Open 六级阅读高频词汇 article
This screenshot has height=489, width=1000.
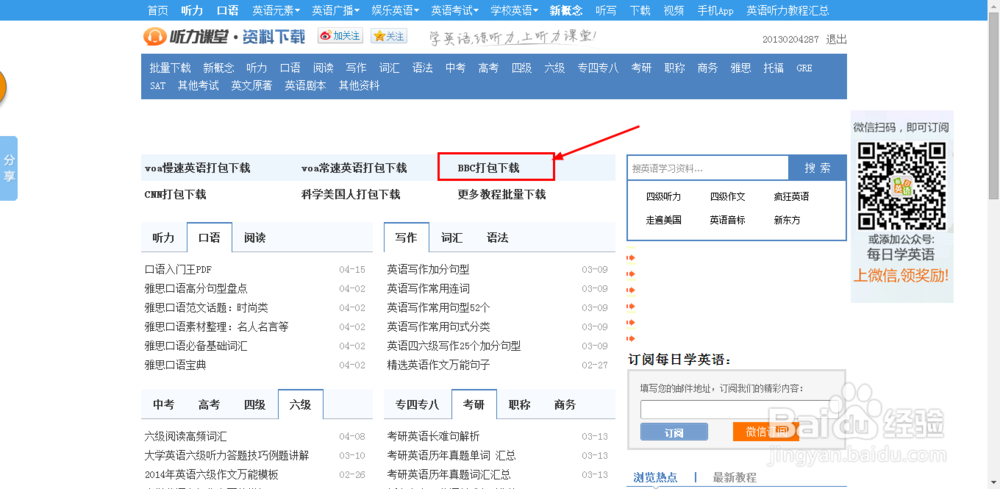(186, 437)
